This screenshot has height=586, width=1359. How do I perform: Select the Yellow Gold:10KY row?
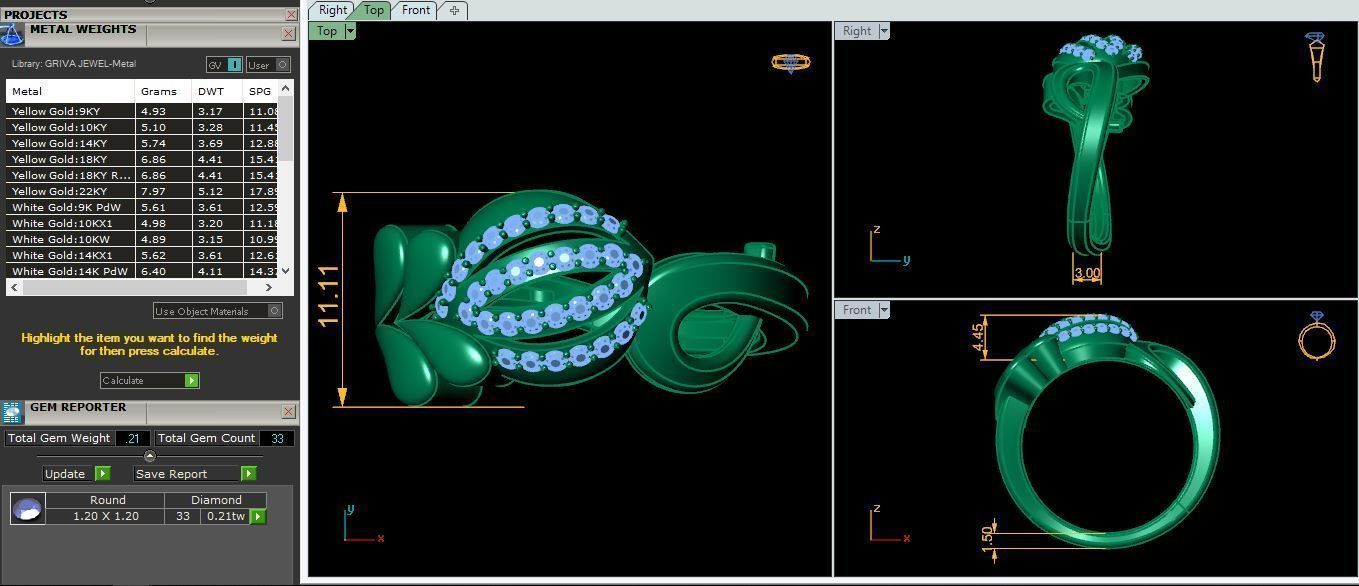coord(142,127)
